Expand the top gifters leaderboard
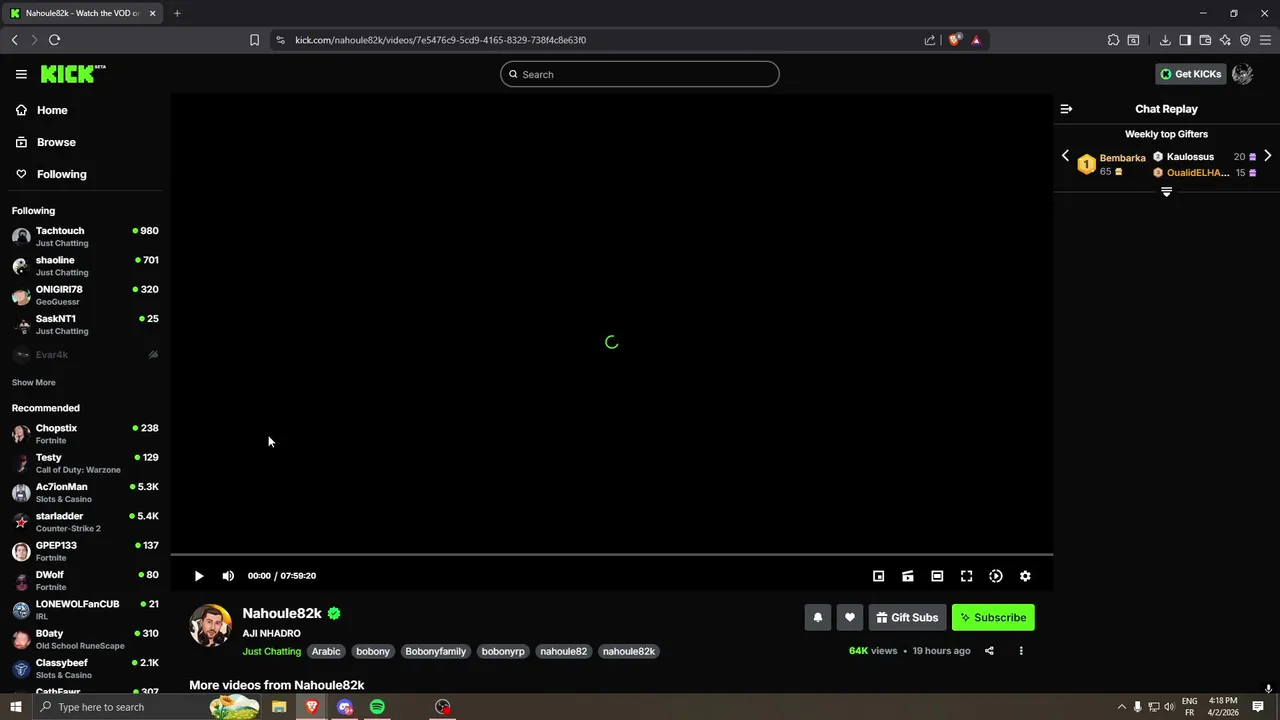Viewport: 1280px width, 720px height. (x=1166, y=192)
